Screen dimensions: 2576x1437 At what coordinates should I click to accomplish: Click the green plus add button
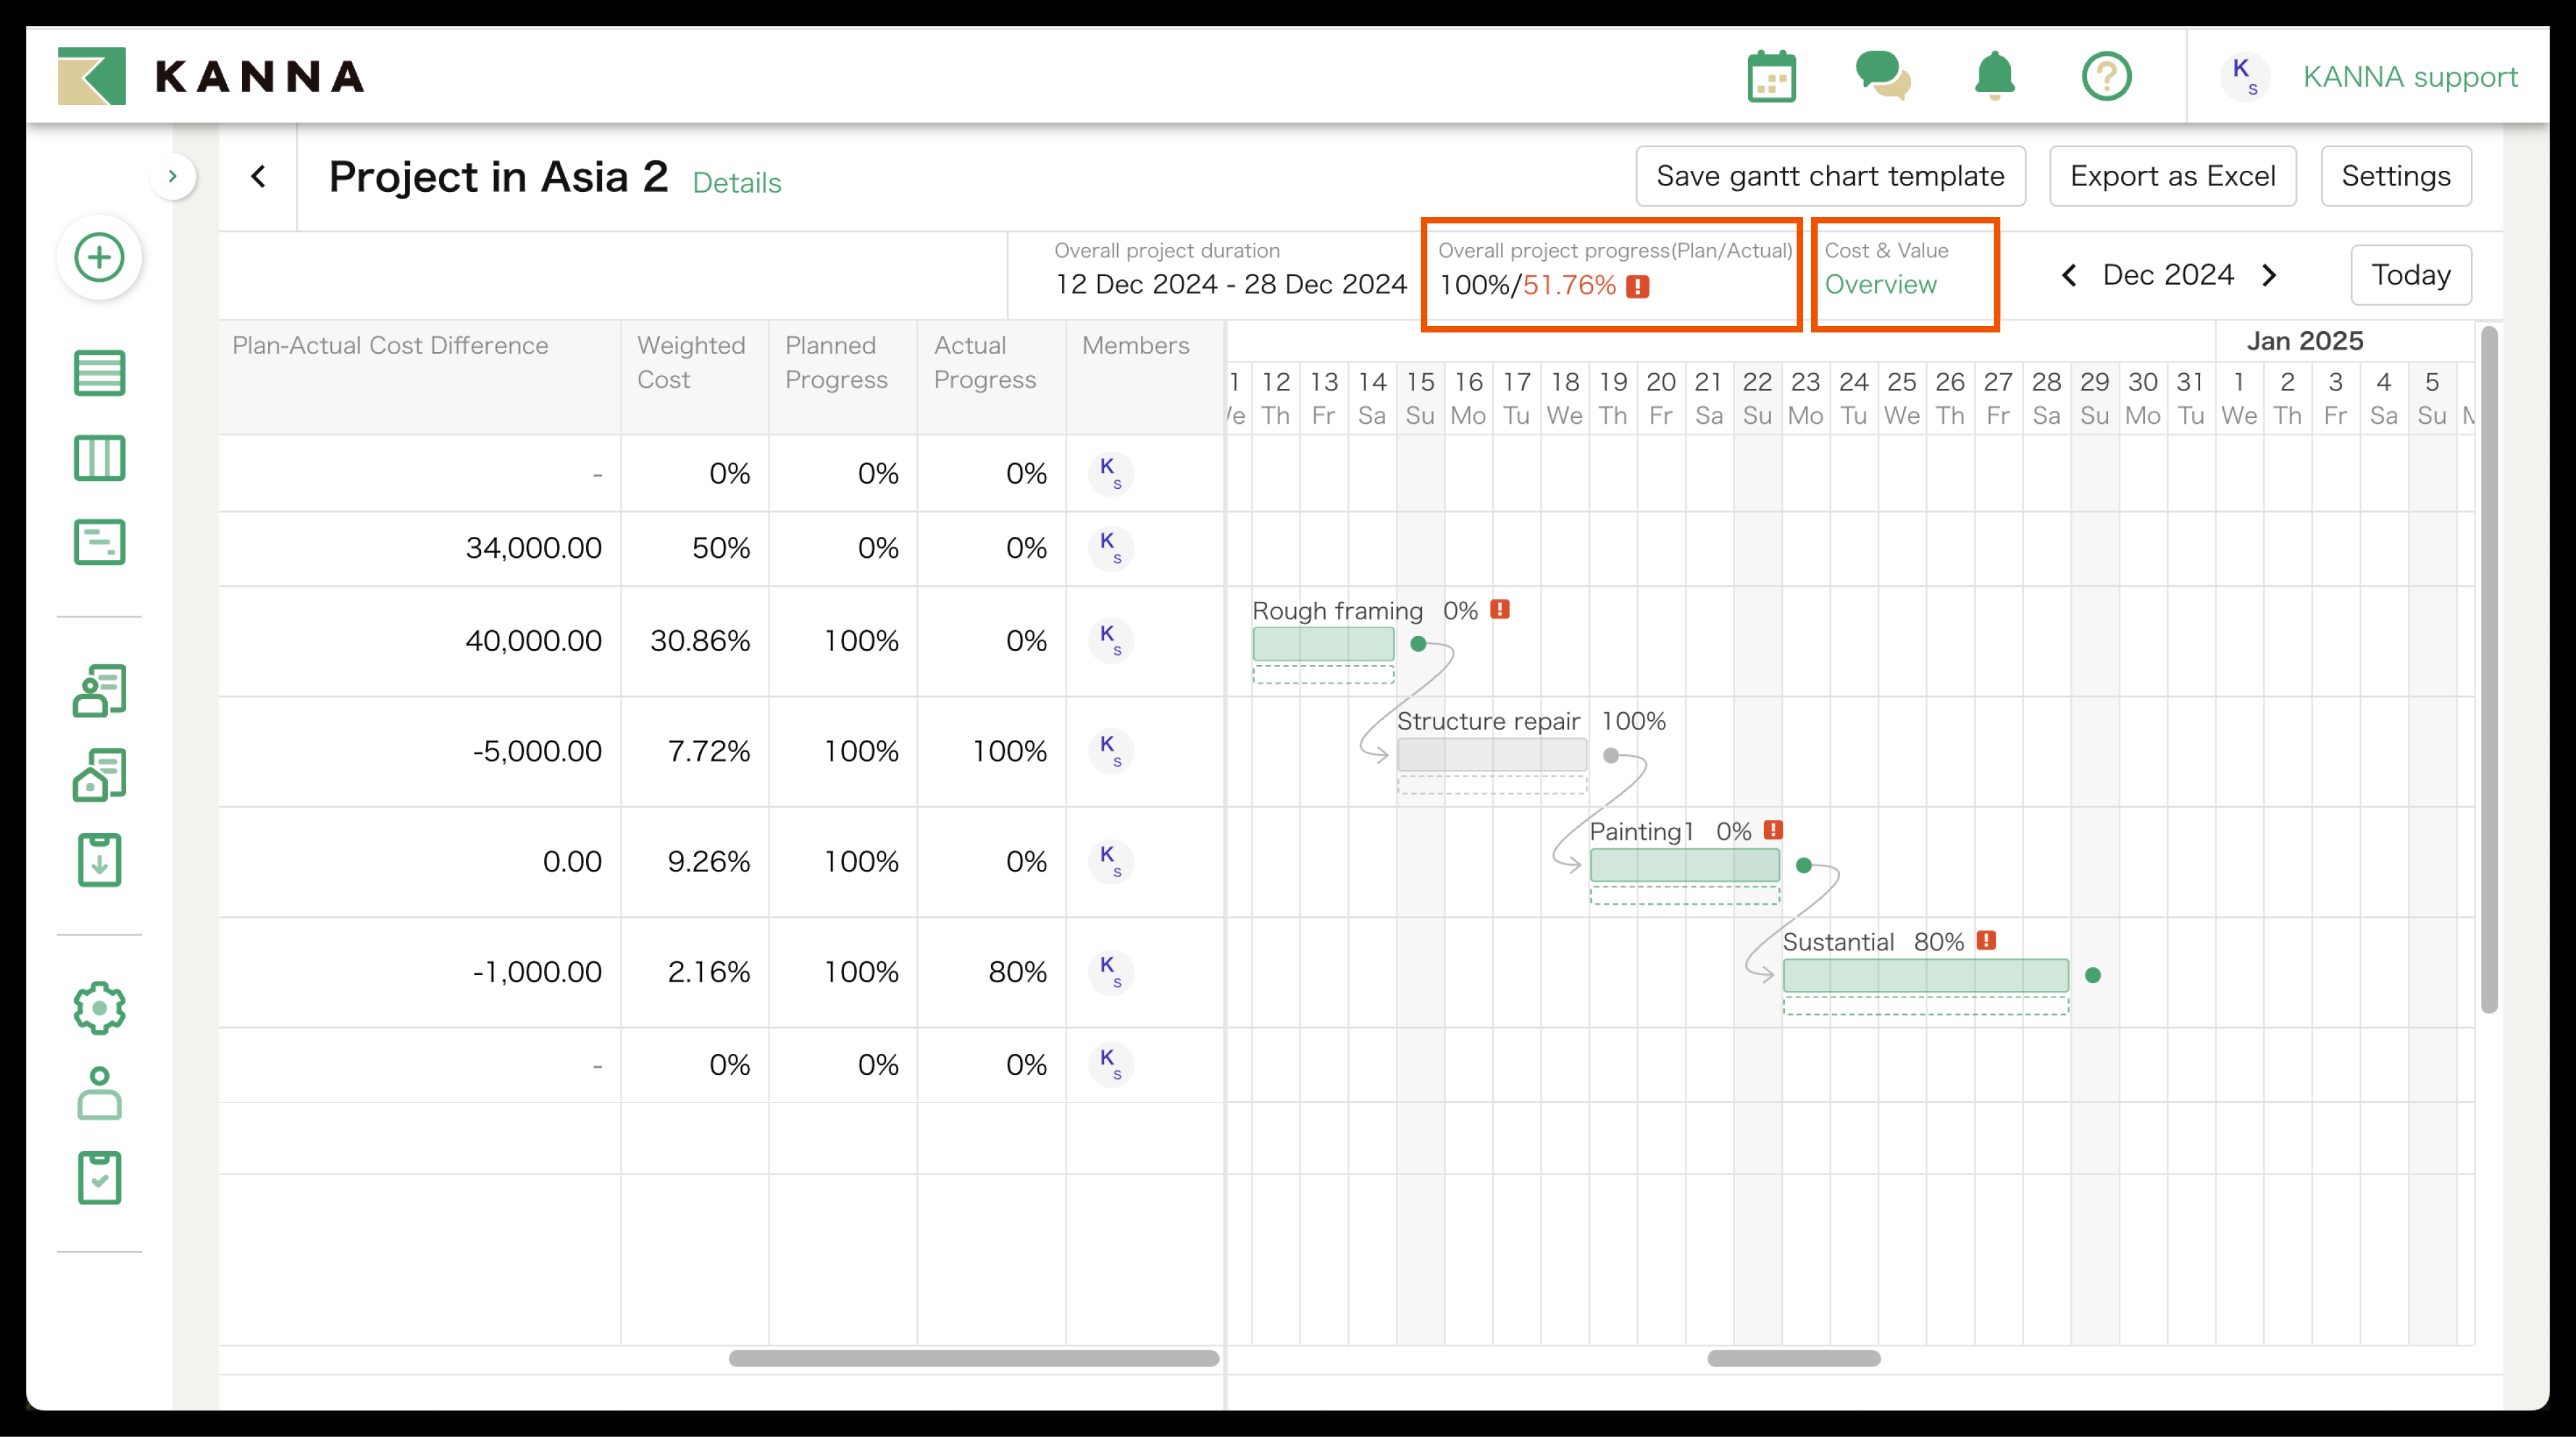coord(99,257)
